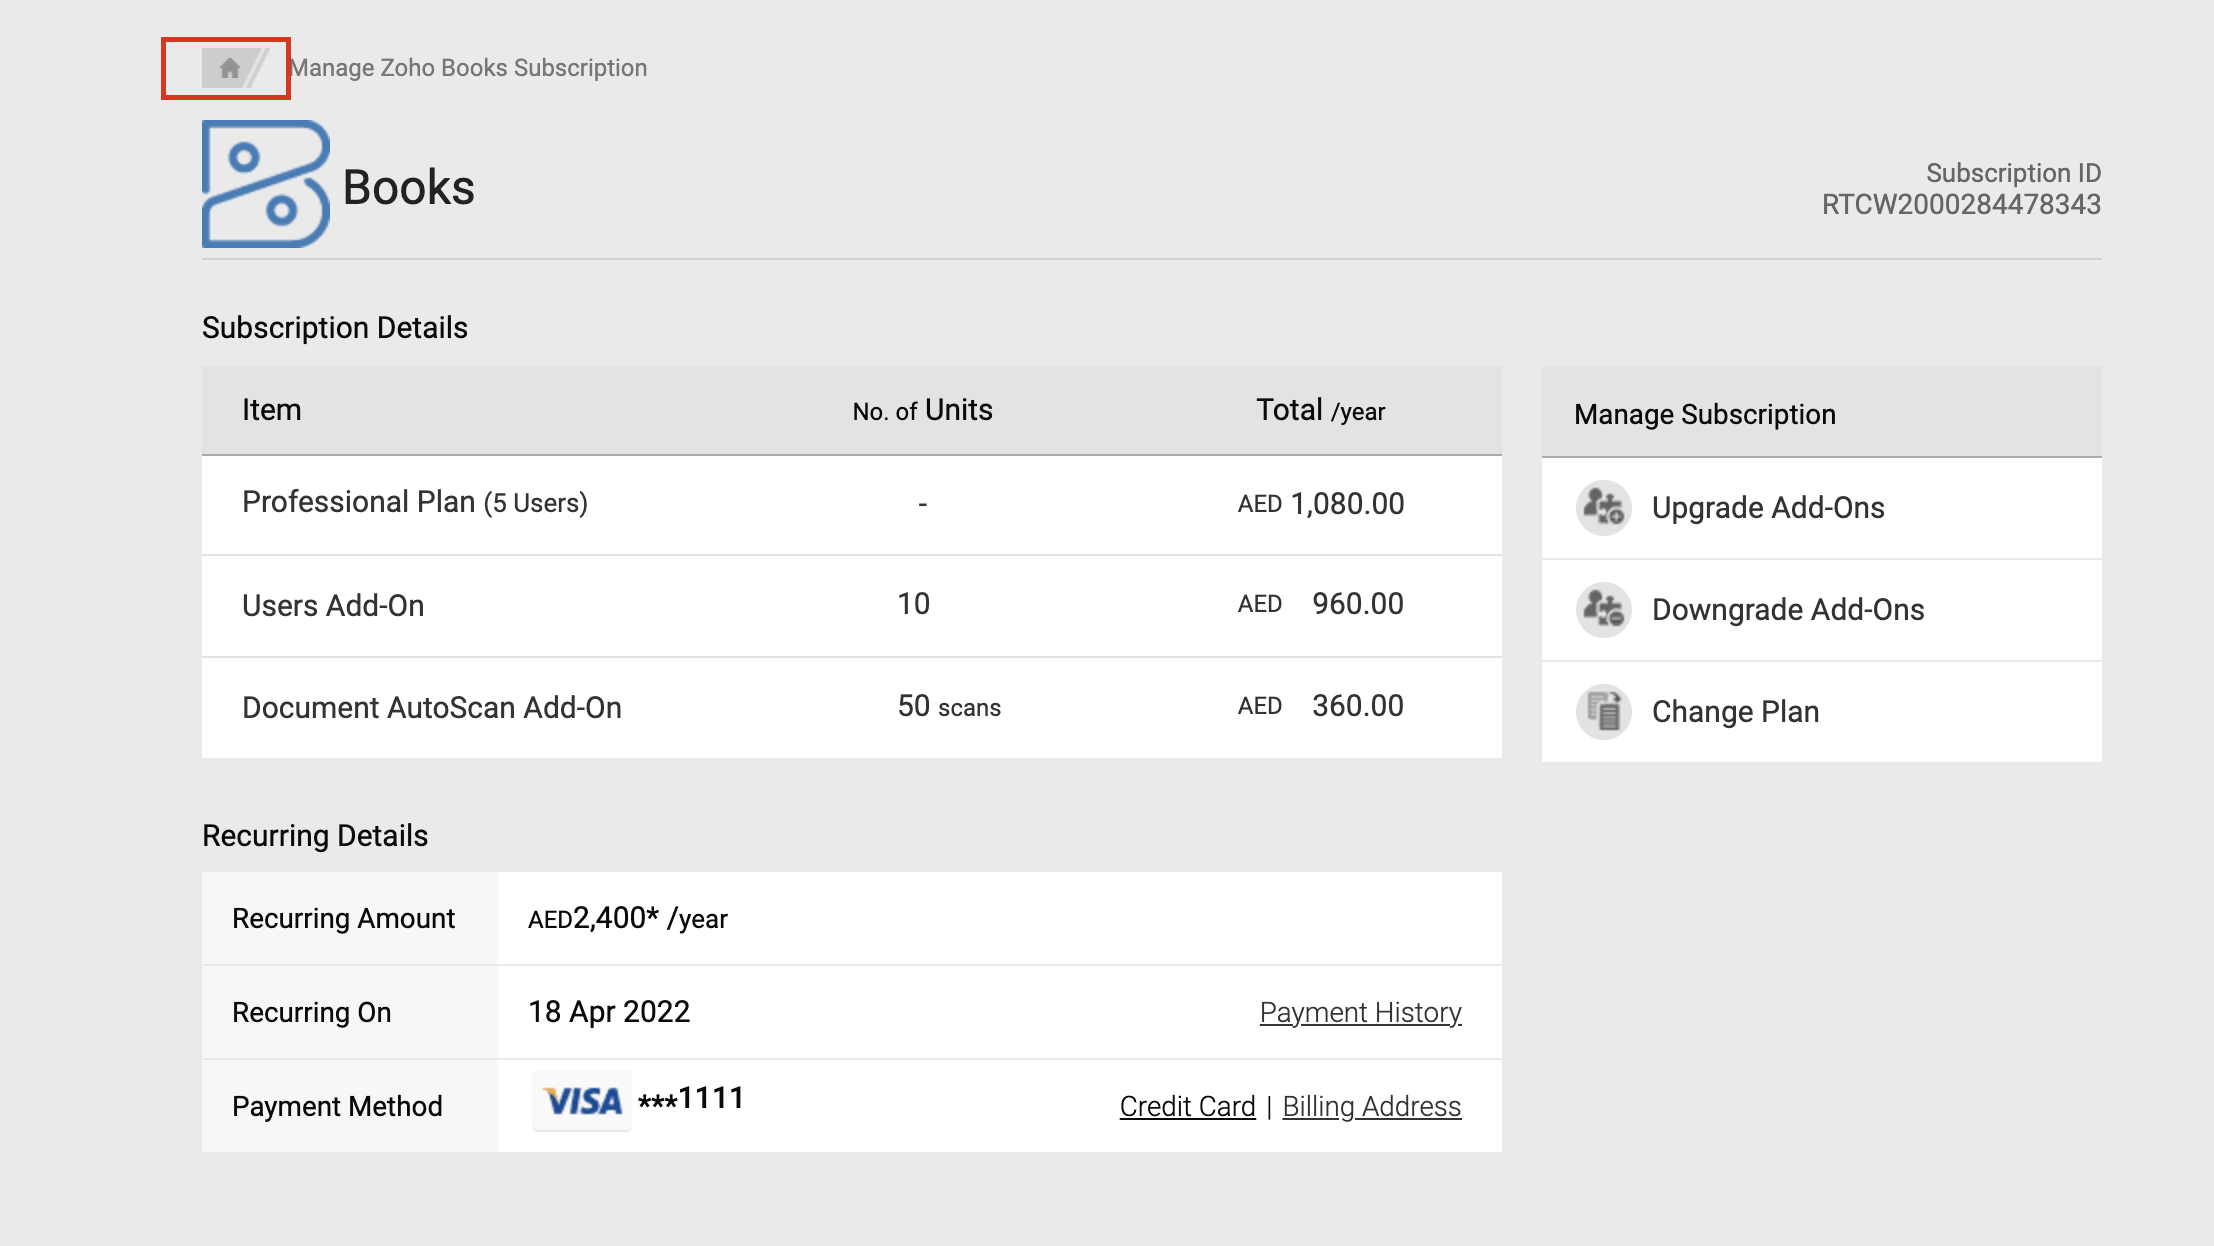
Task: Click the Credit Card link
Action: click(1187, 1107)
